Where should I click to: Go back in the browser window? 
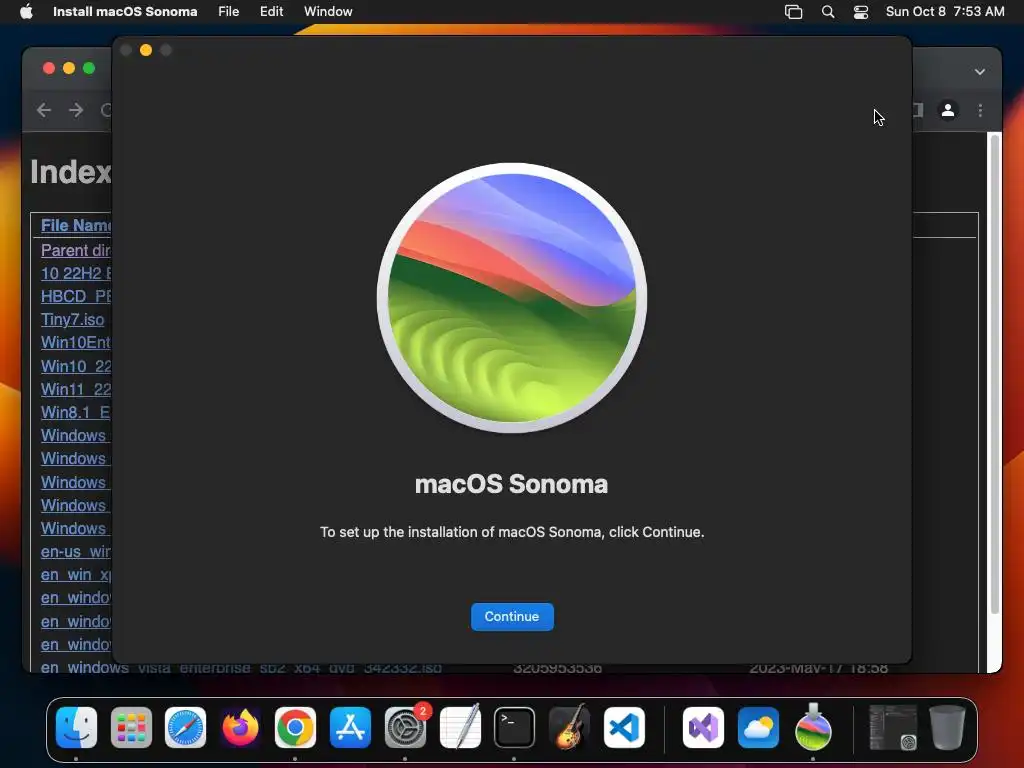[x=44, y=110]
